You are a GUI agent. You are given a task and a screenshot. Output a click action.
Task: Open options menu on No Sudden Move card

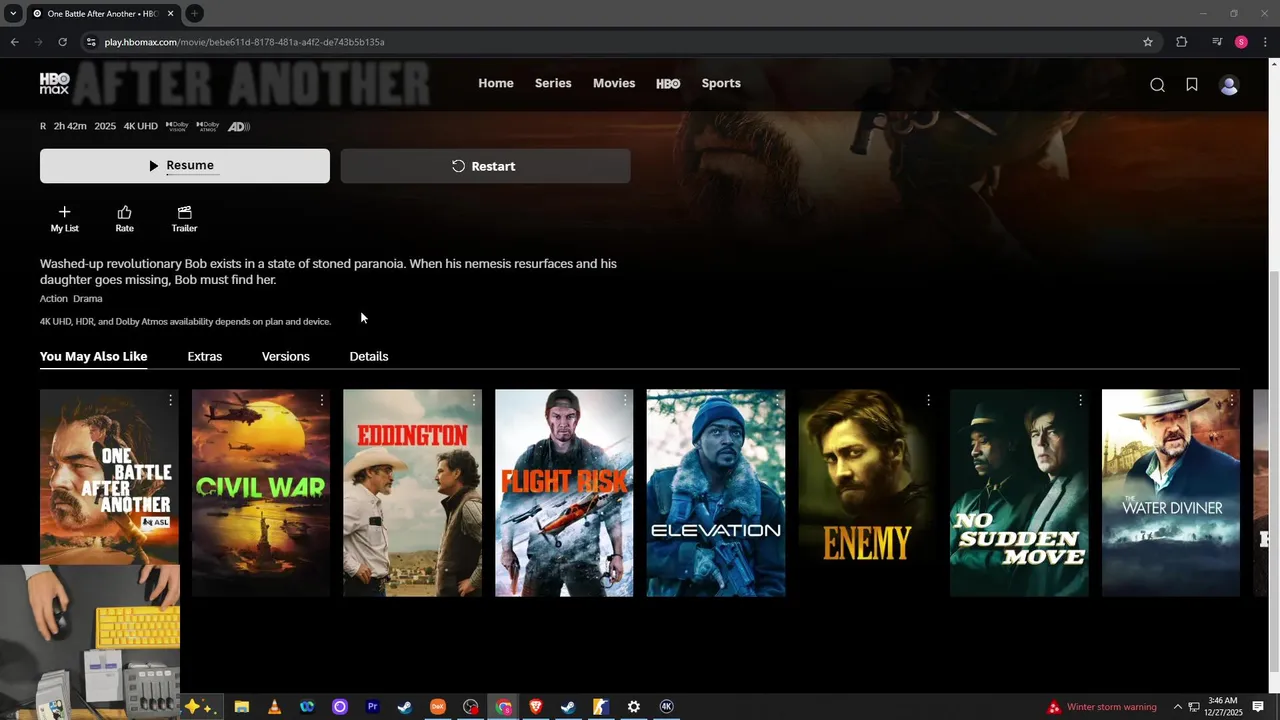1081,400
